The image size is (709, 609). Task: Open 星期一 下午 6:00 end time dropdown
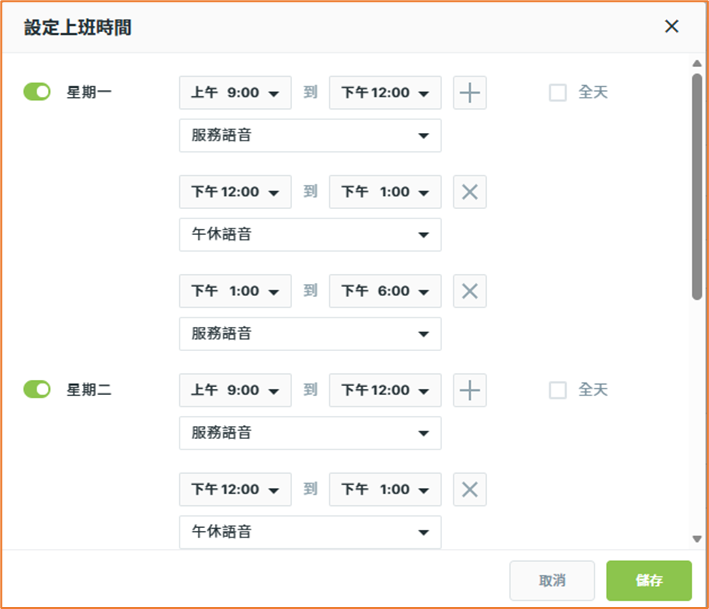pyautogui.click(x=385, y=292)
